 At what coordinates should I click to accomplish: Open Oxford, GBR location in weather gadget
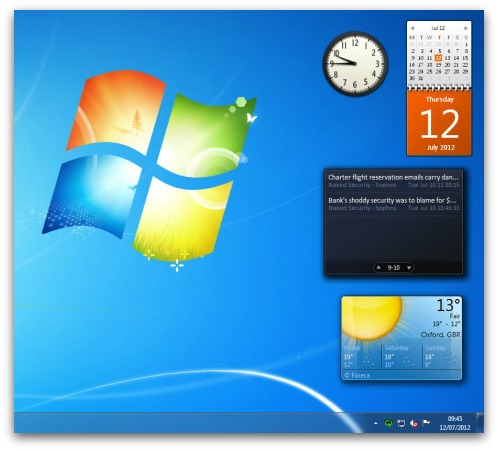[440, 335]
